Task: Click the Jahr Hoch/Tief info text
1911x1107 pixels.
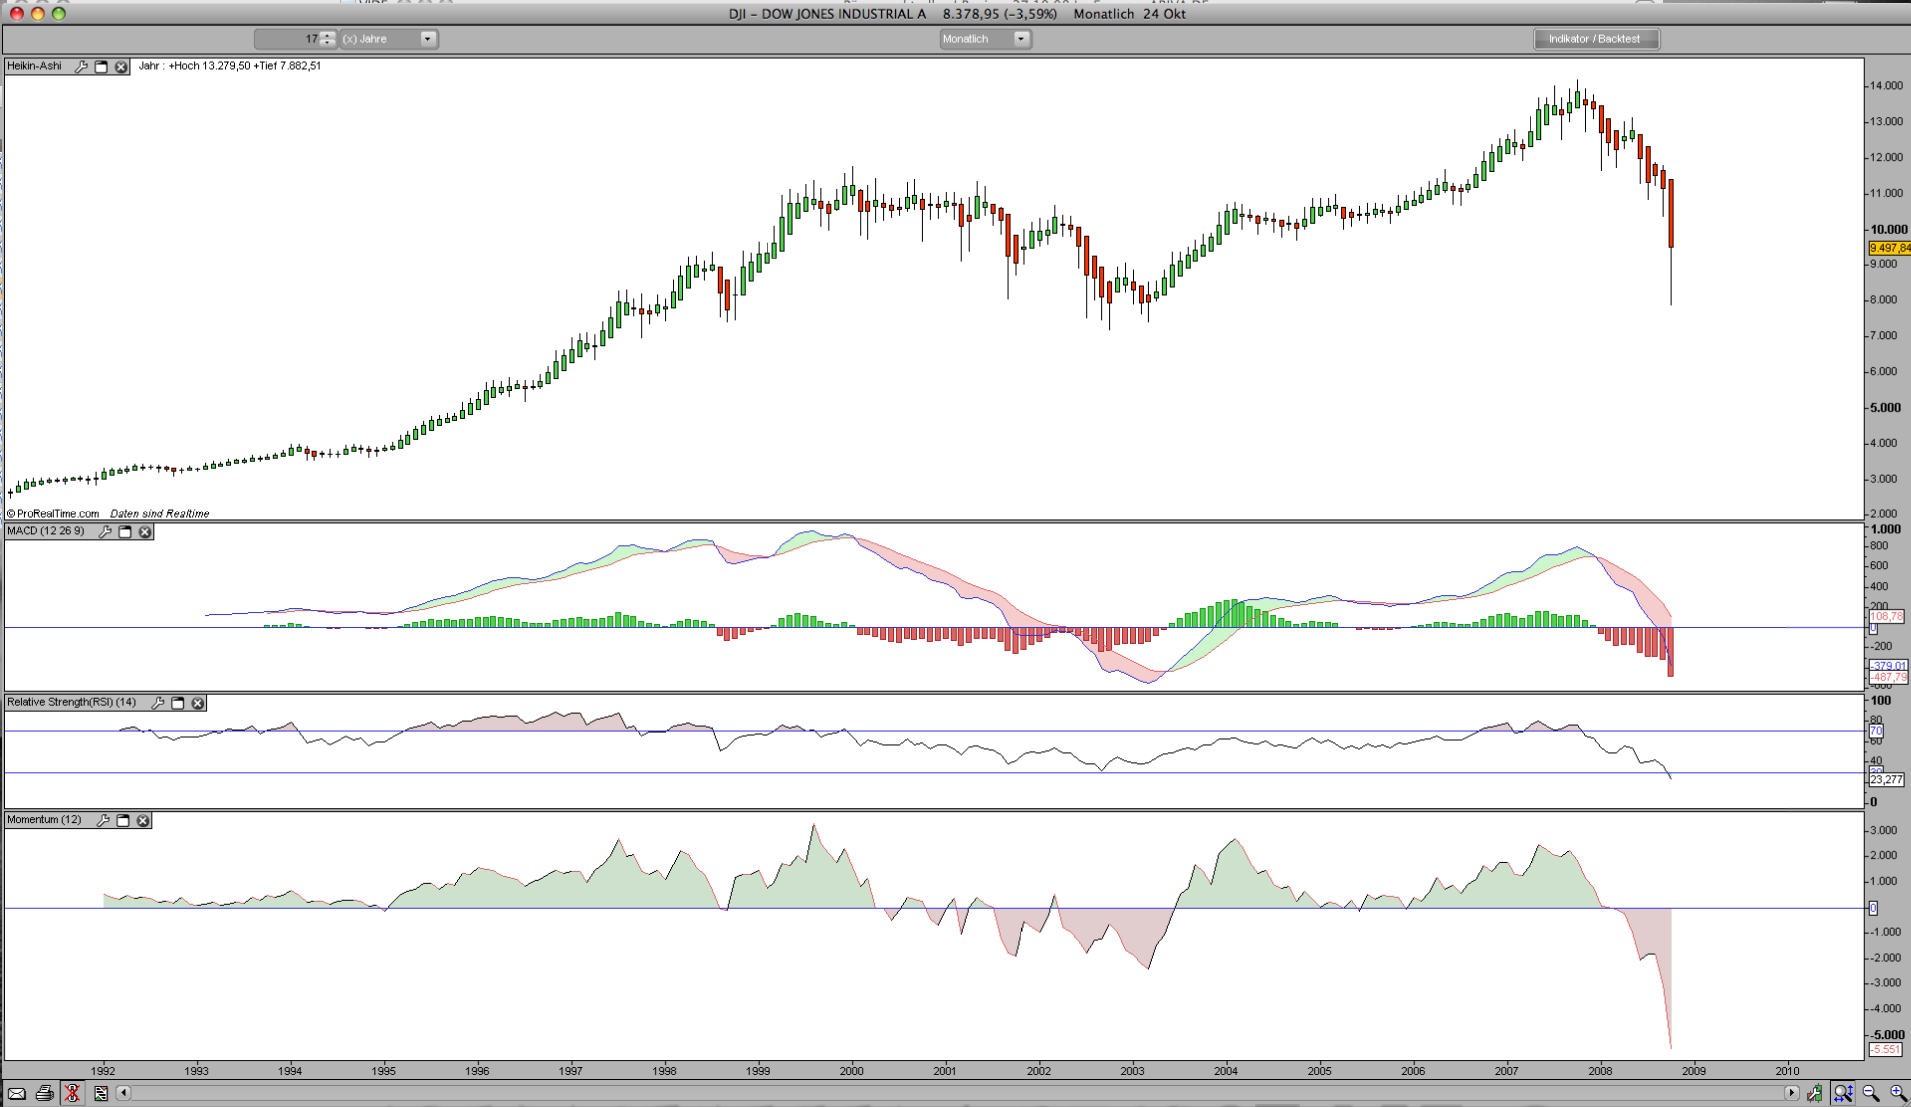Action: 230,66
